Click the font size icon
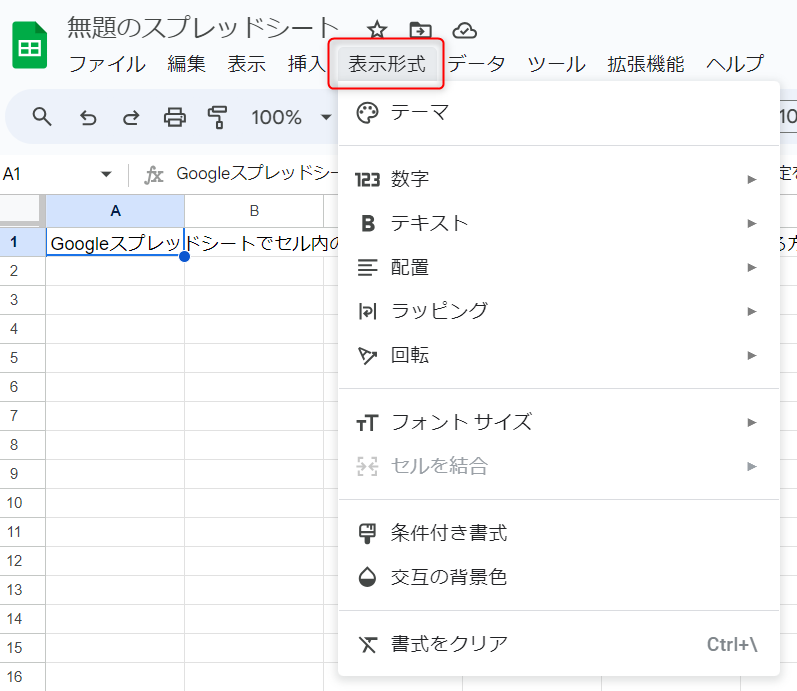The height and width of the screenshot is (691, 797). coord(367,423)
